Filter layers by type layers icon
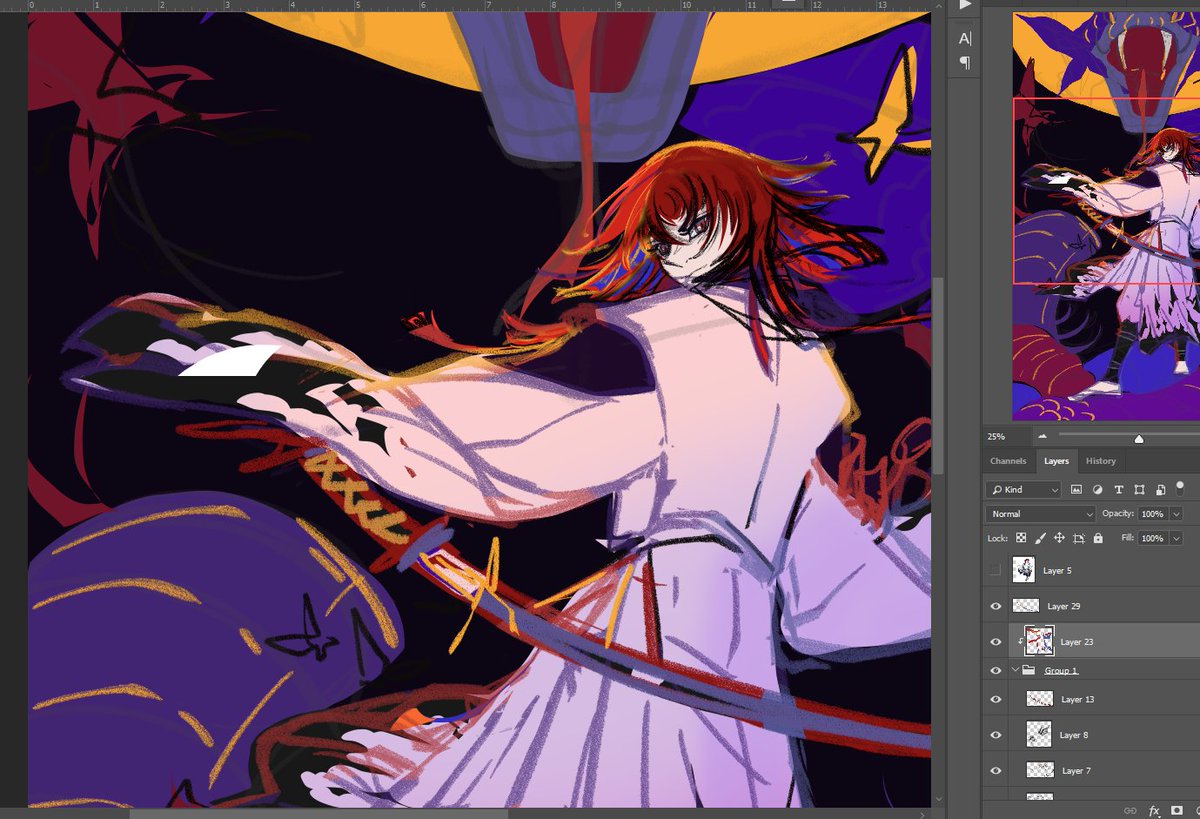Image resolution: width=1200 pixels, height=819 pixels. coord(1118,490)
